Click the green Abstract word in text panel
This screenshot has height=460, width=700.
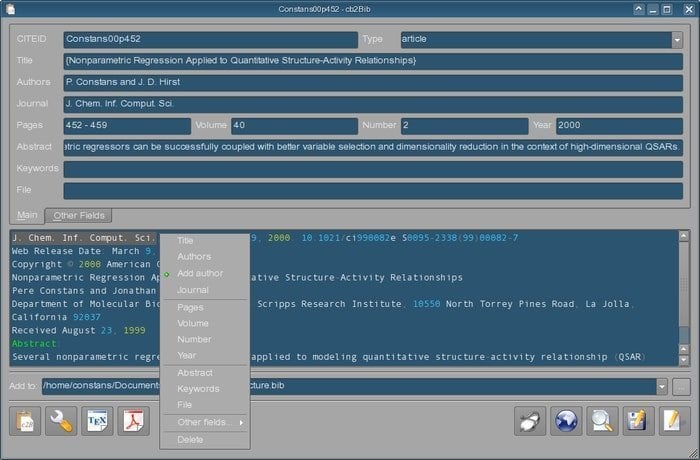point(34,343)
